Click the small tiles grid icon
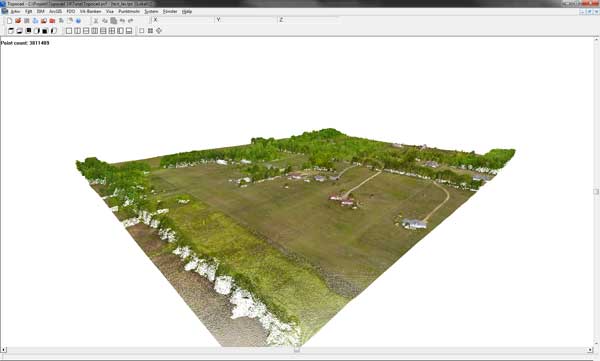 point(150,31)
